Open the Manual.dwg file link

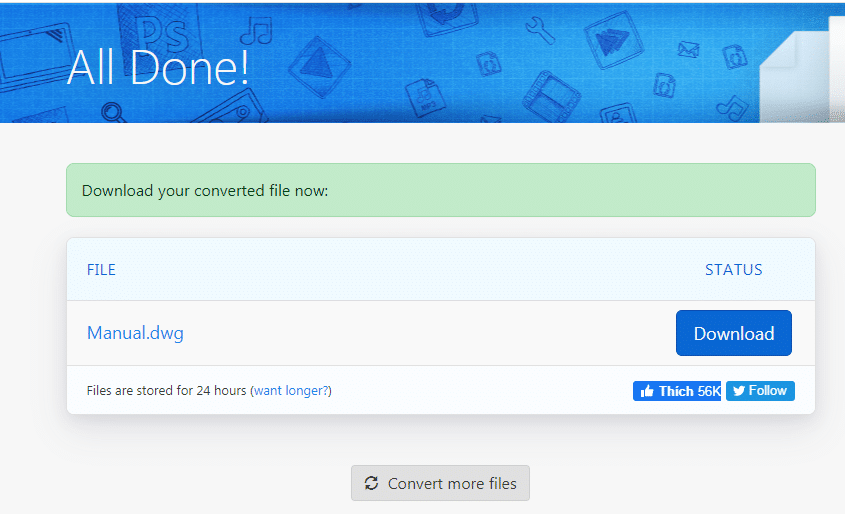coord(135,333)
